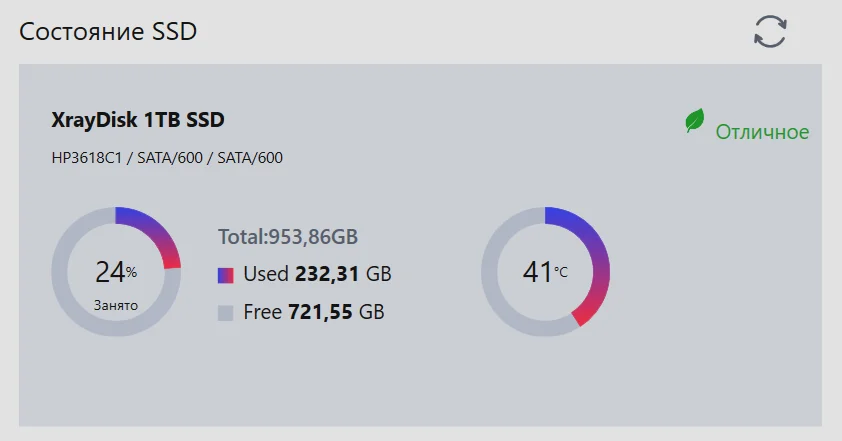Click the "Отличное" status label
Screen dimensions: 842x441
pos(762,132)
